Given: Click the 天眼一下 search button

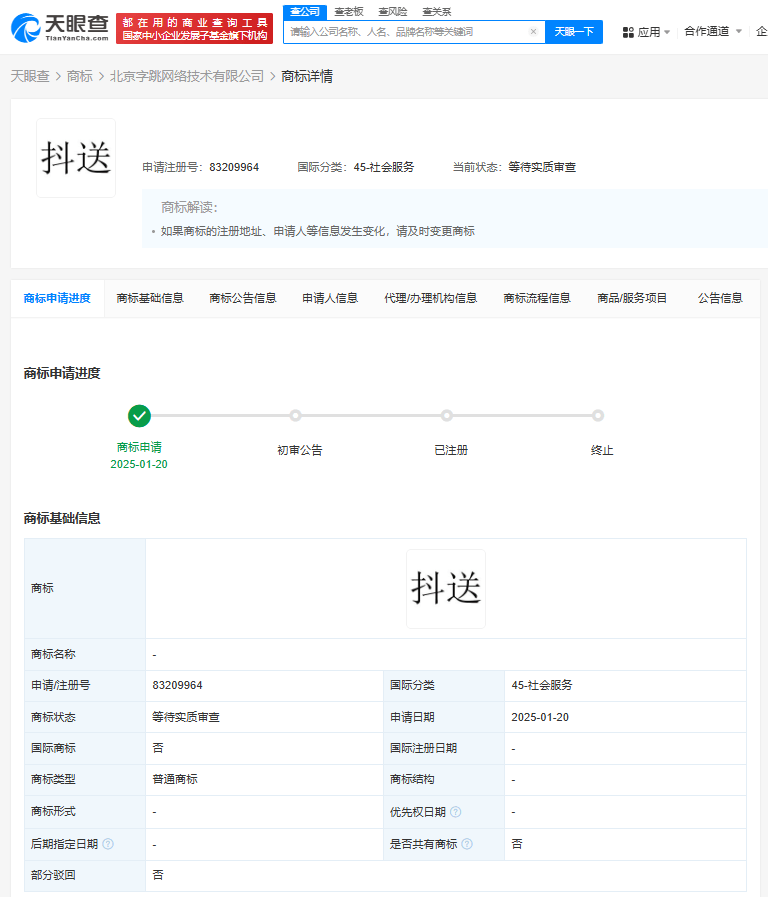Looking at the screenshot, I should (x=574, y=31).
